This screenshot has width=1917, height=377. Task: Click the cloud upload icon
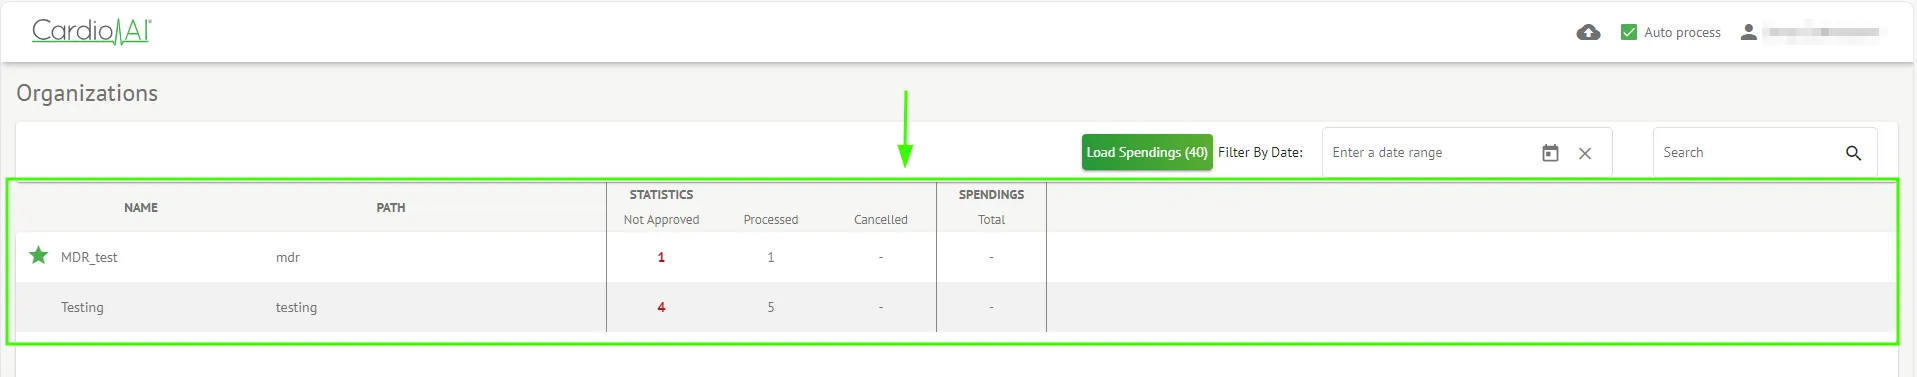tap(1588, 33)
